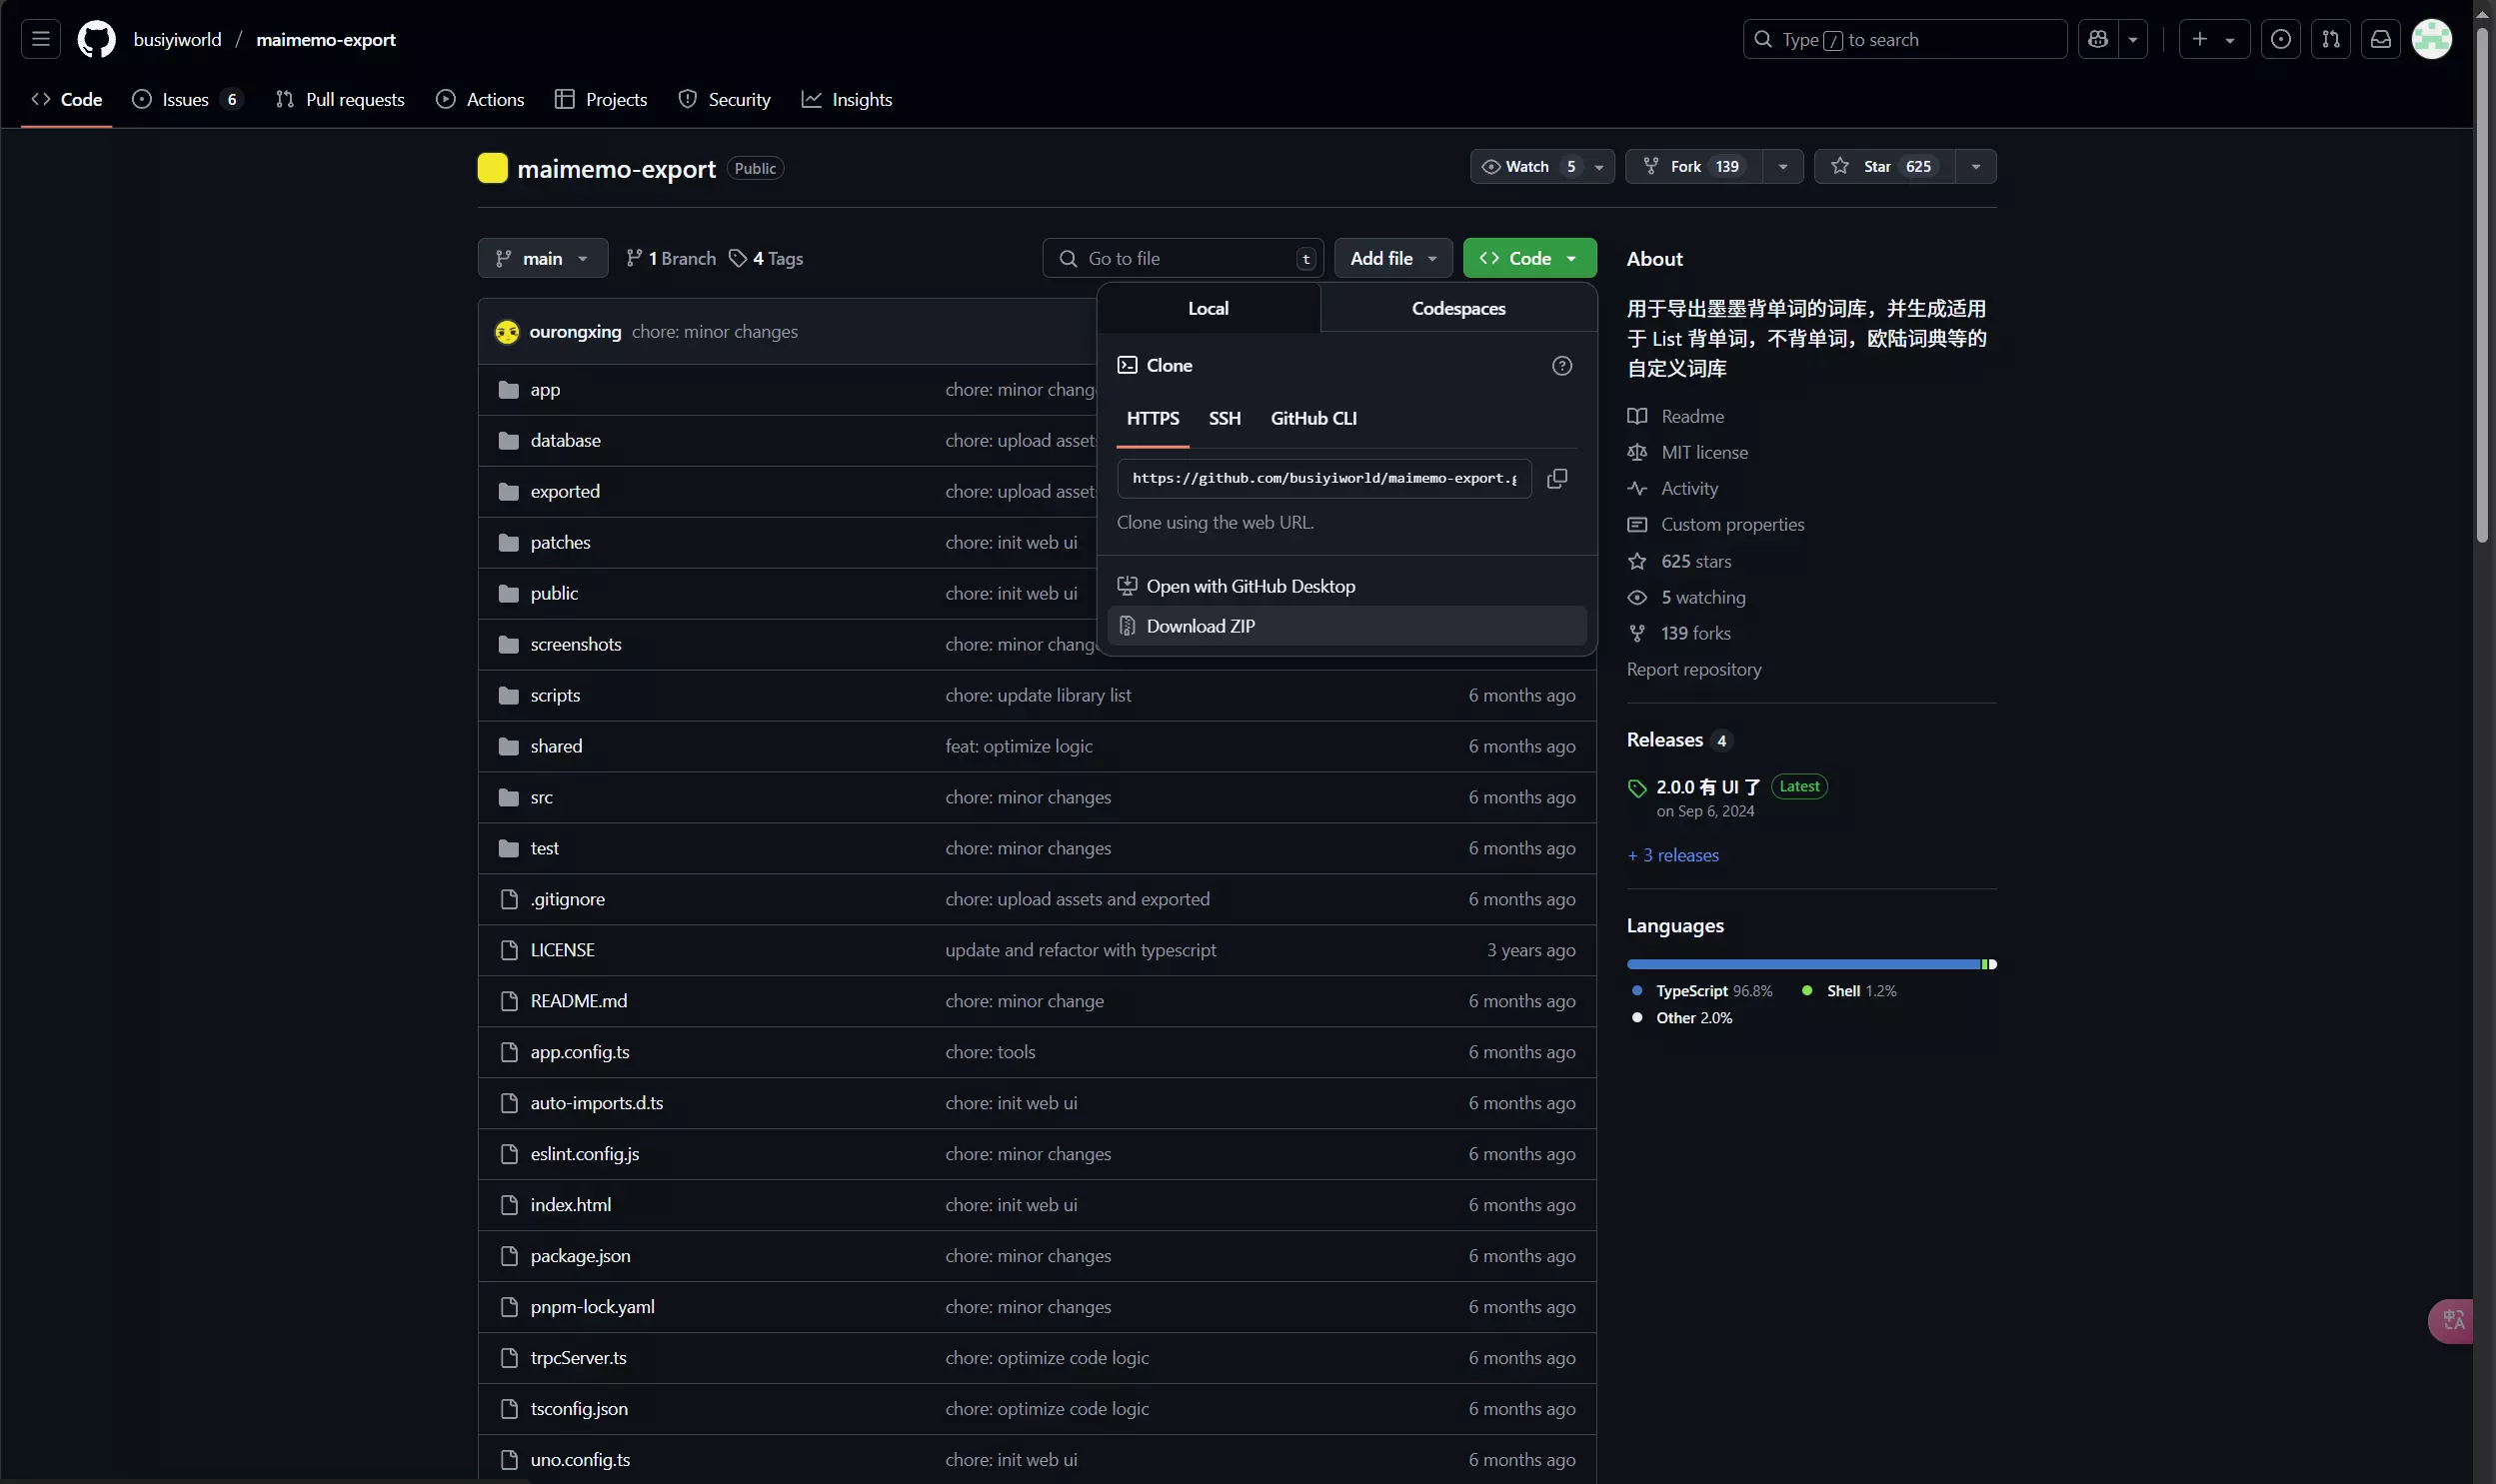Open the Copilot icon in header
2496x1484 pixels.
[x=2098, y=39]
